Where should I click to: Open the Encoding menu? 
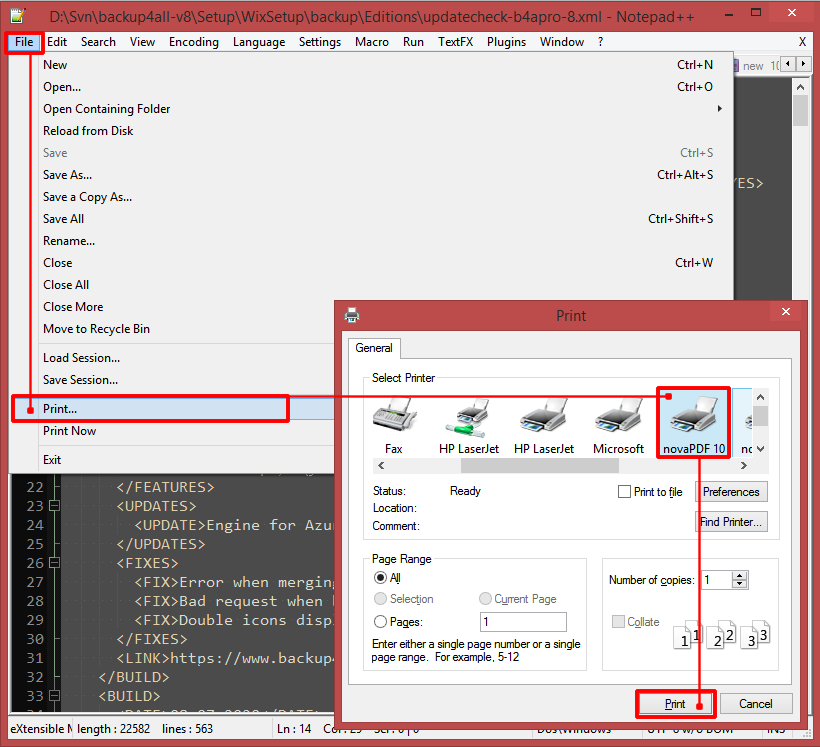(x=194, y=42)
